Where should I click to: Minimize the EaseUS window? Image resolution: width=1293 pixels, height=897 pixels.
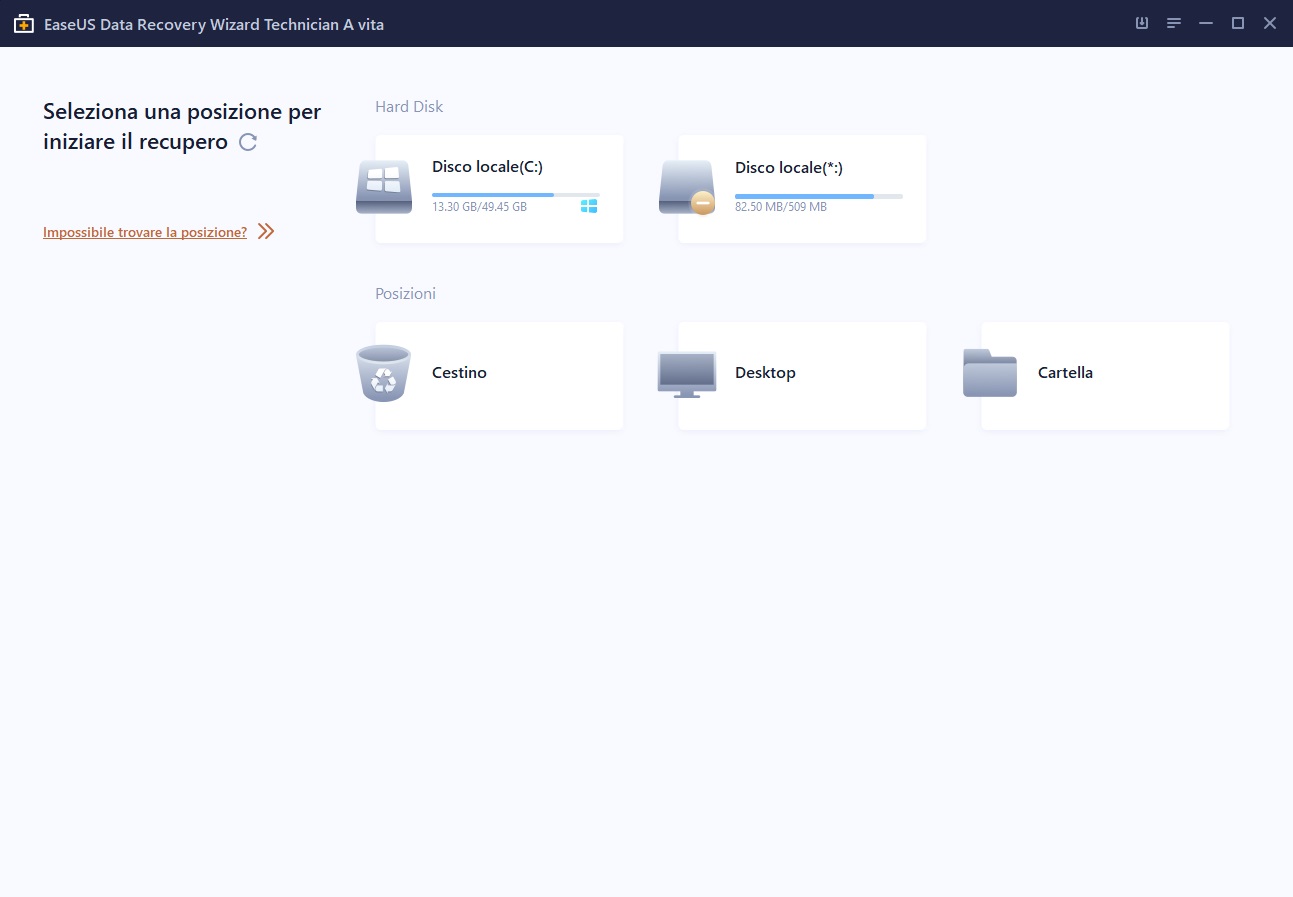1206,23
